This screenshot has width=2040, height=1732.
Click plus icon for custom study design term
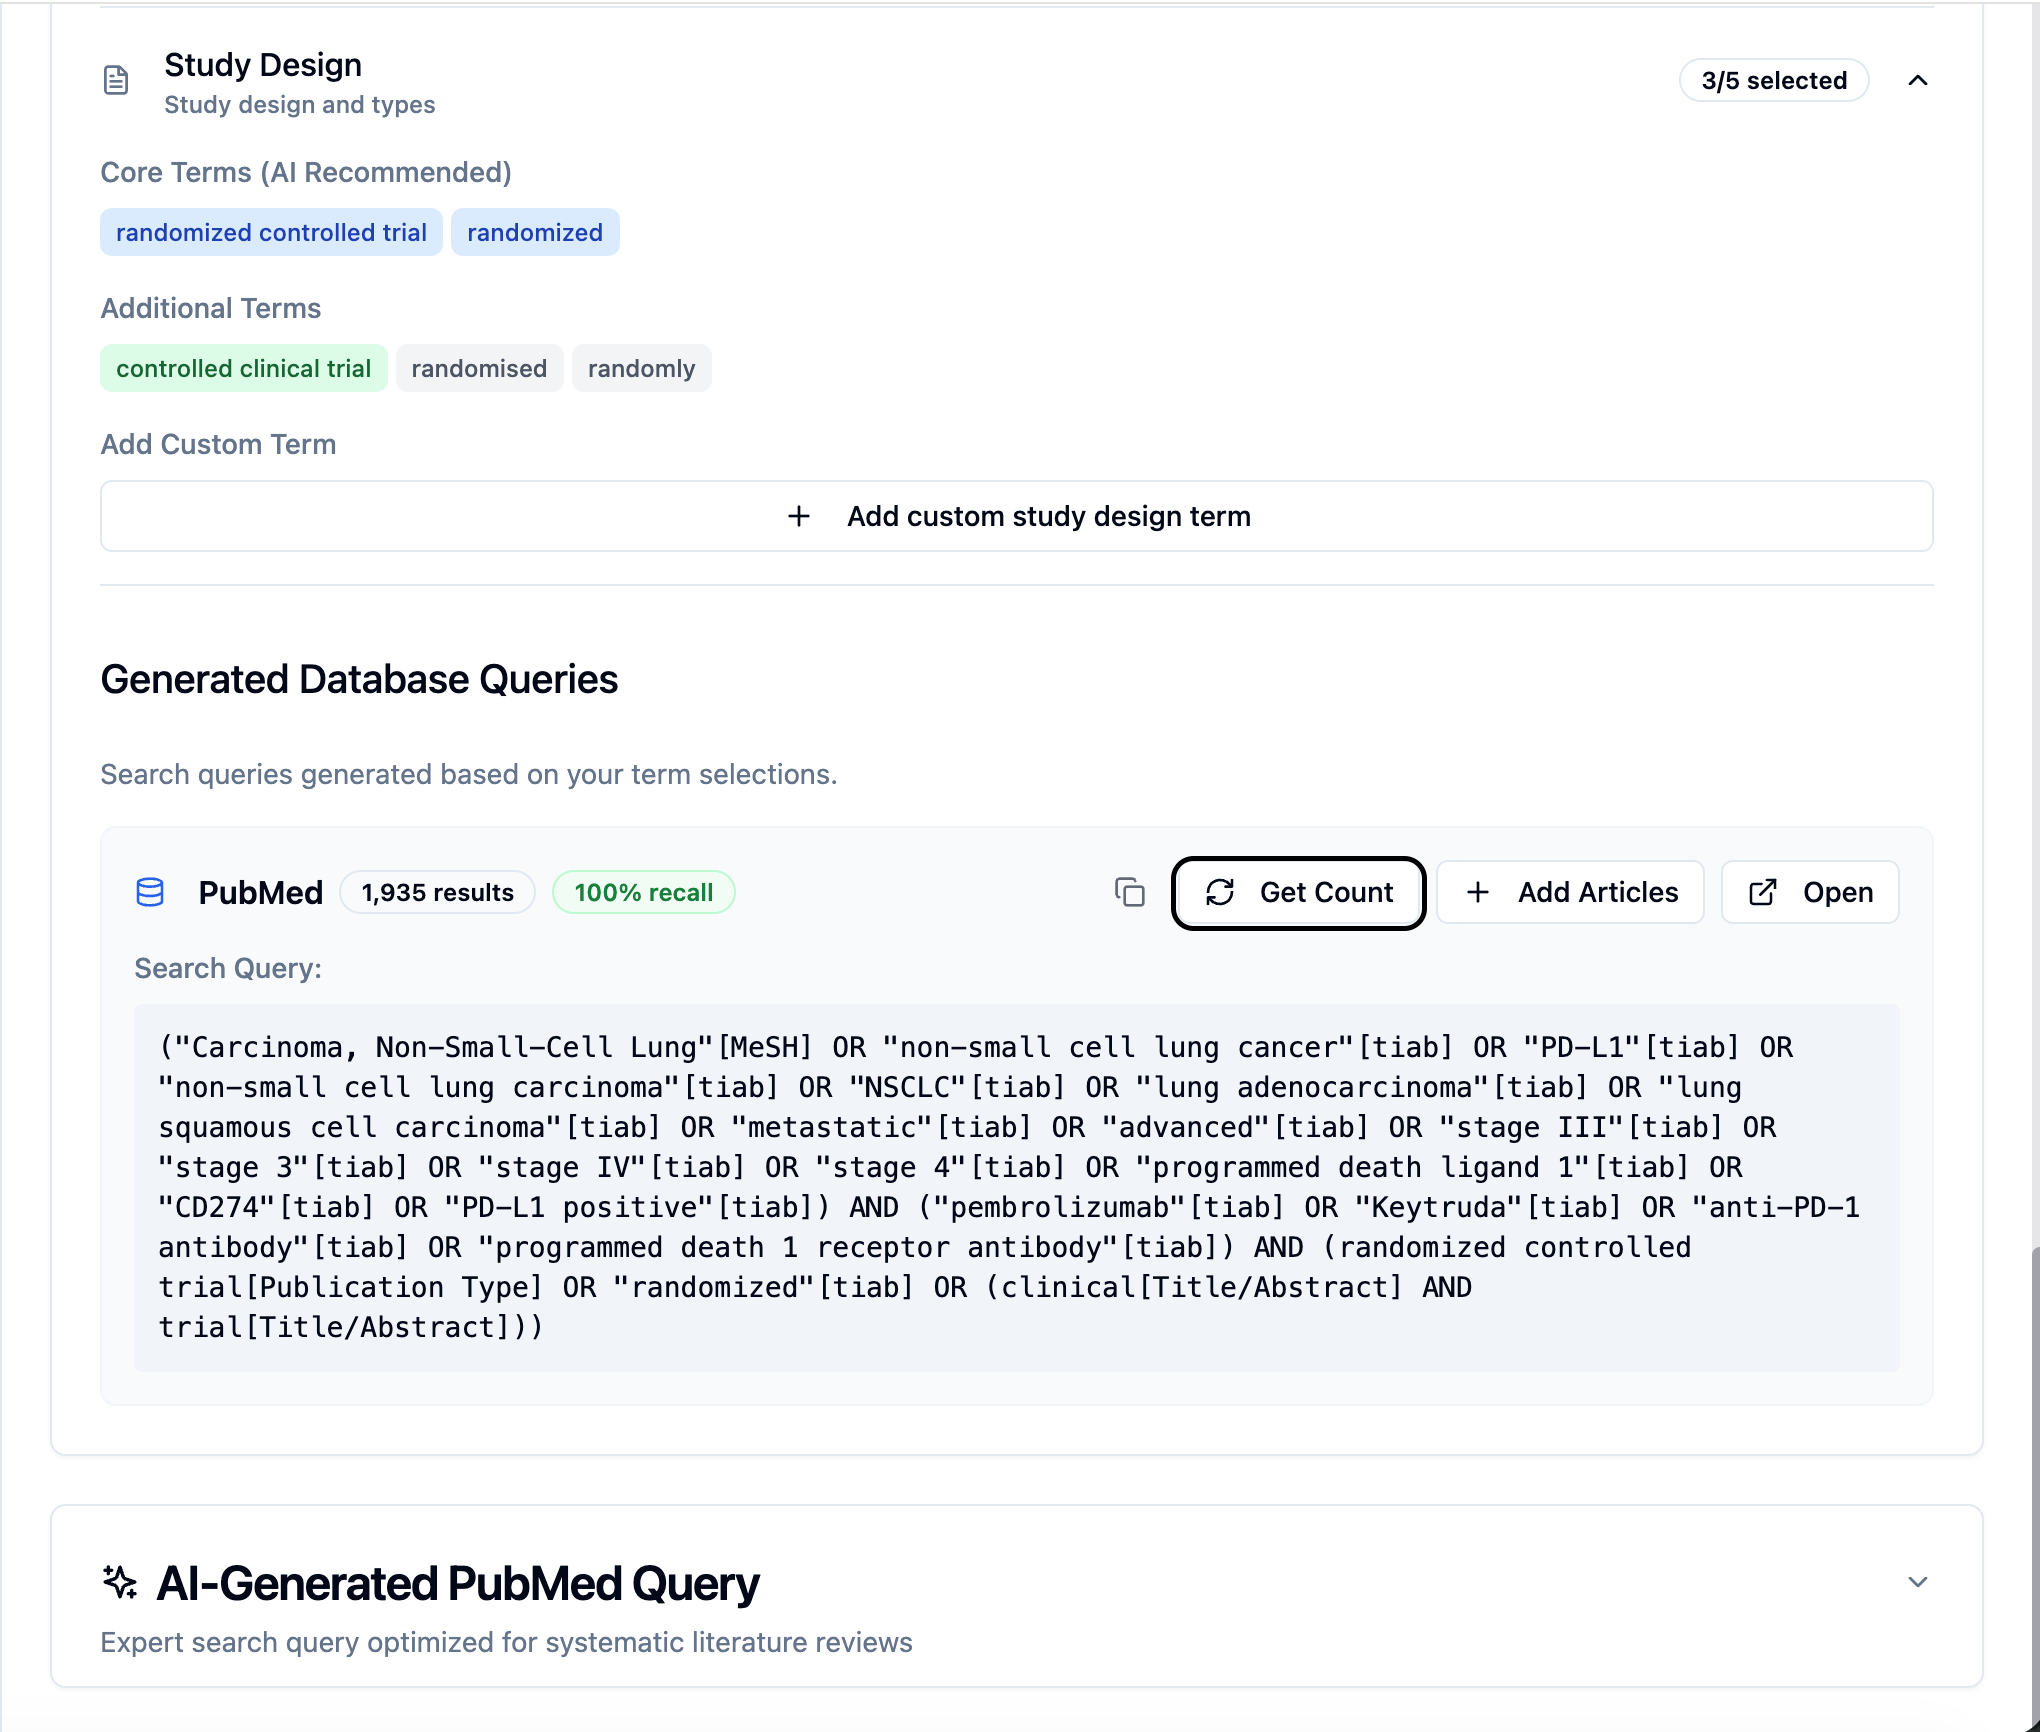pos(798,516)
